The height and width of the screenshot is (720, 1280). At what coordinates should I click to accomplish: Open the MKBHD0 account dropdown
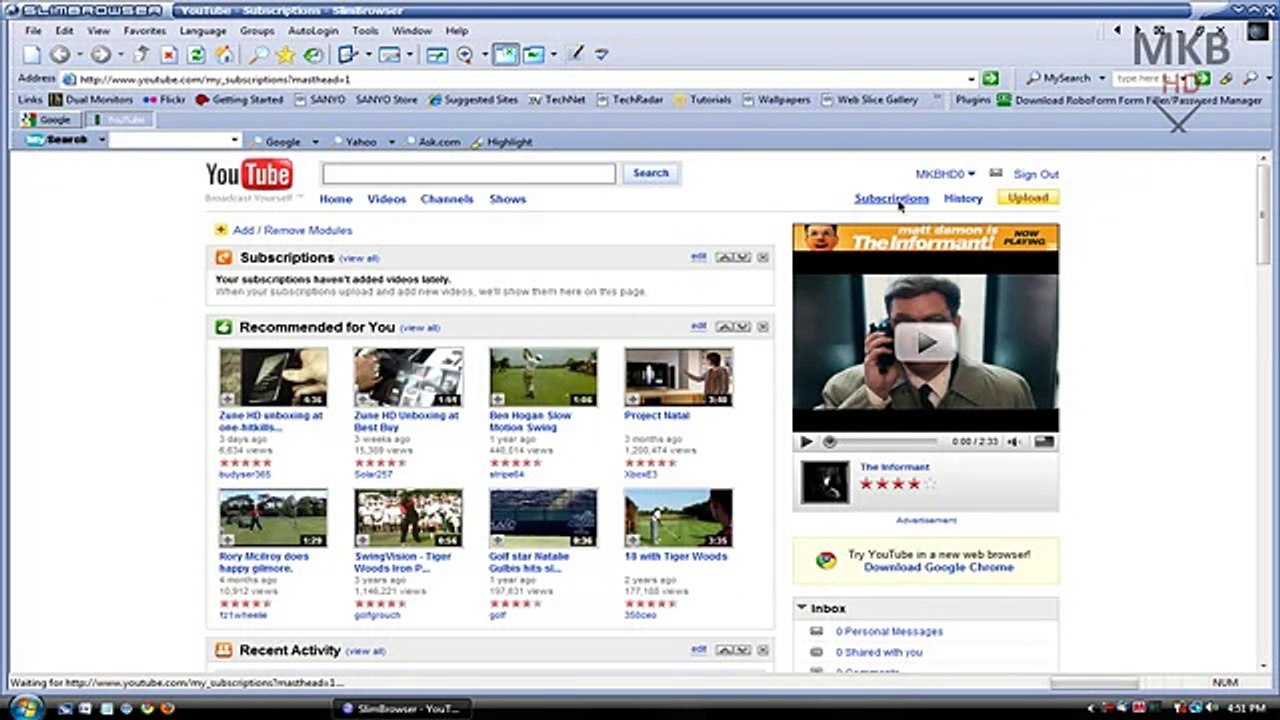(x=944, y=174)
